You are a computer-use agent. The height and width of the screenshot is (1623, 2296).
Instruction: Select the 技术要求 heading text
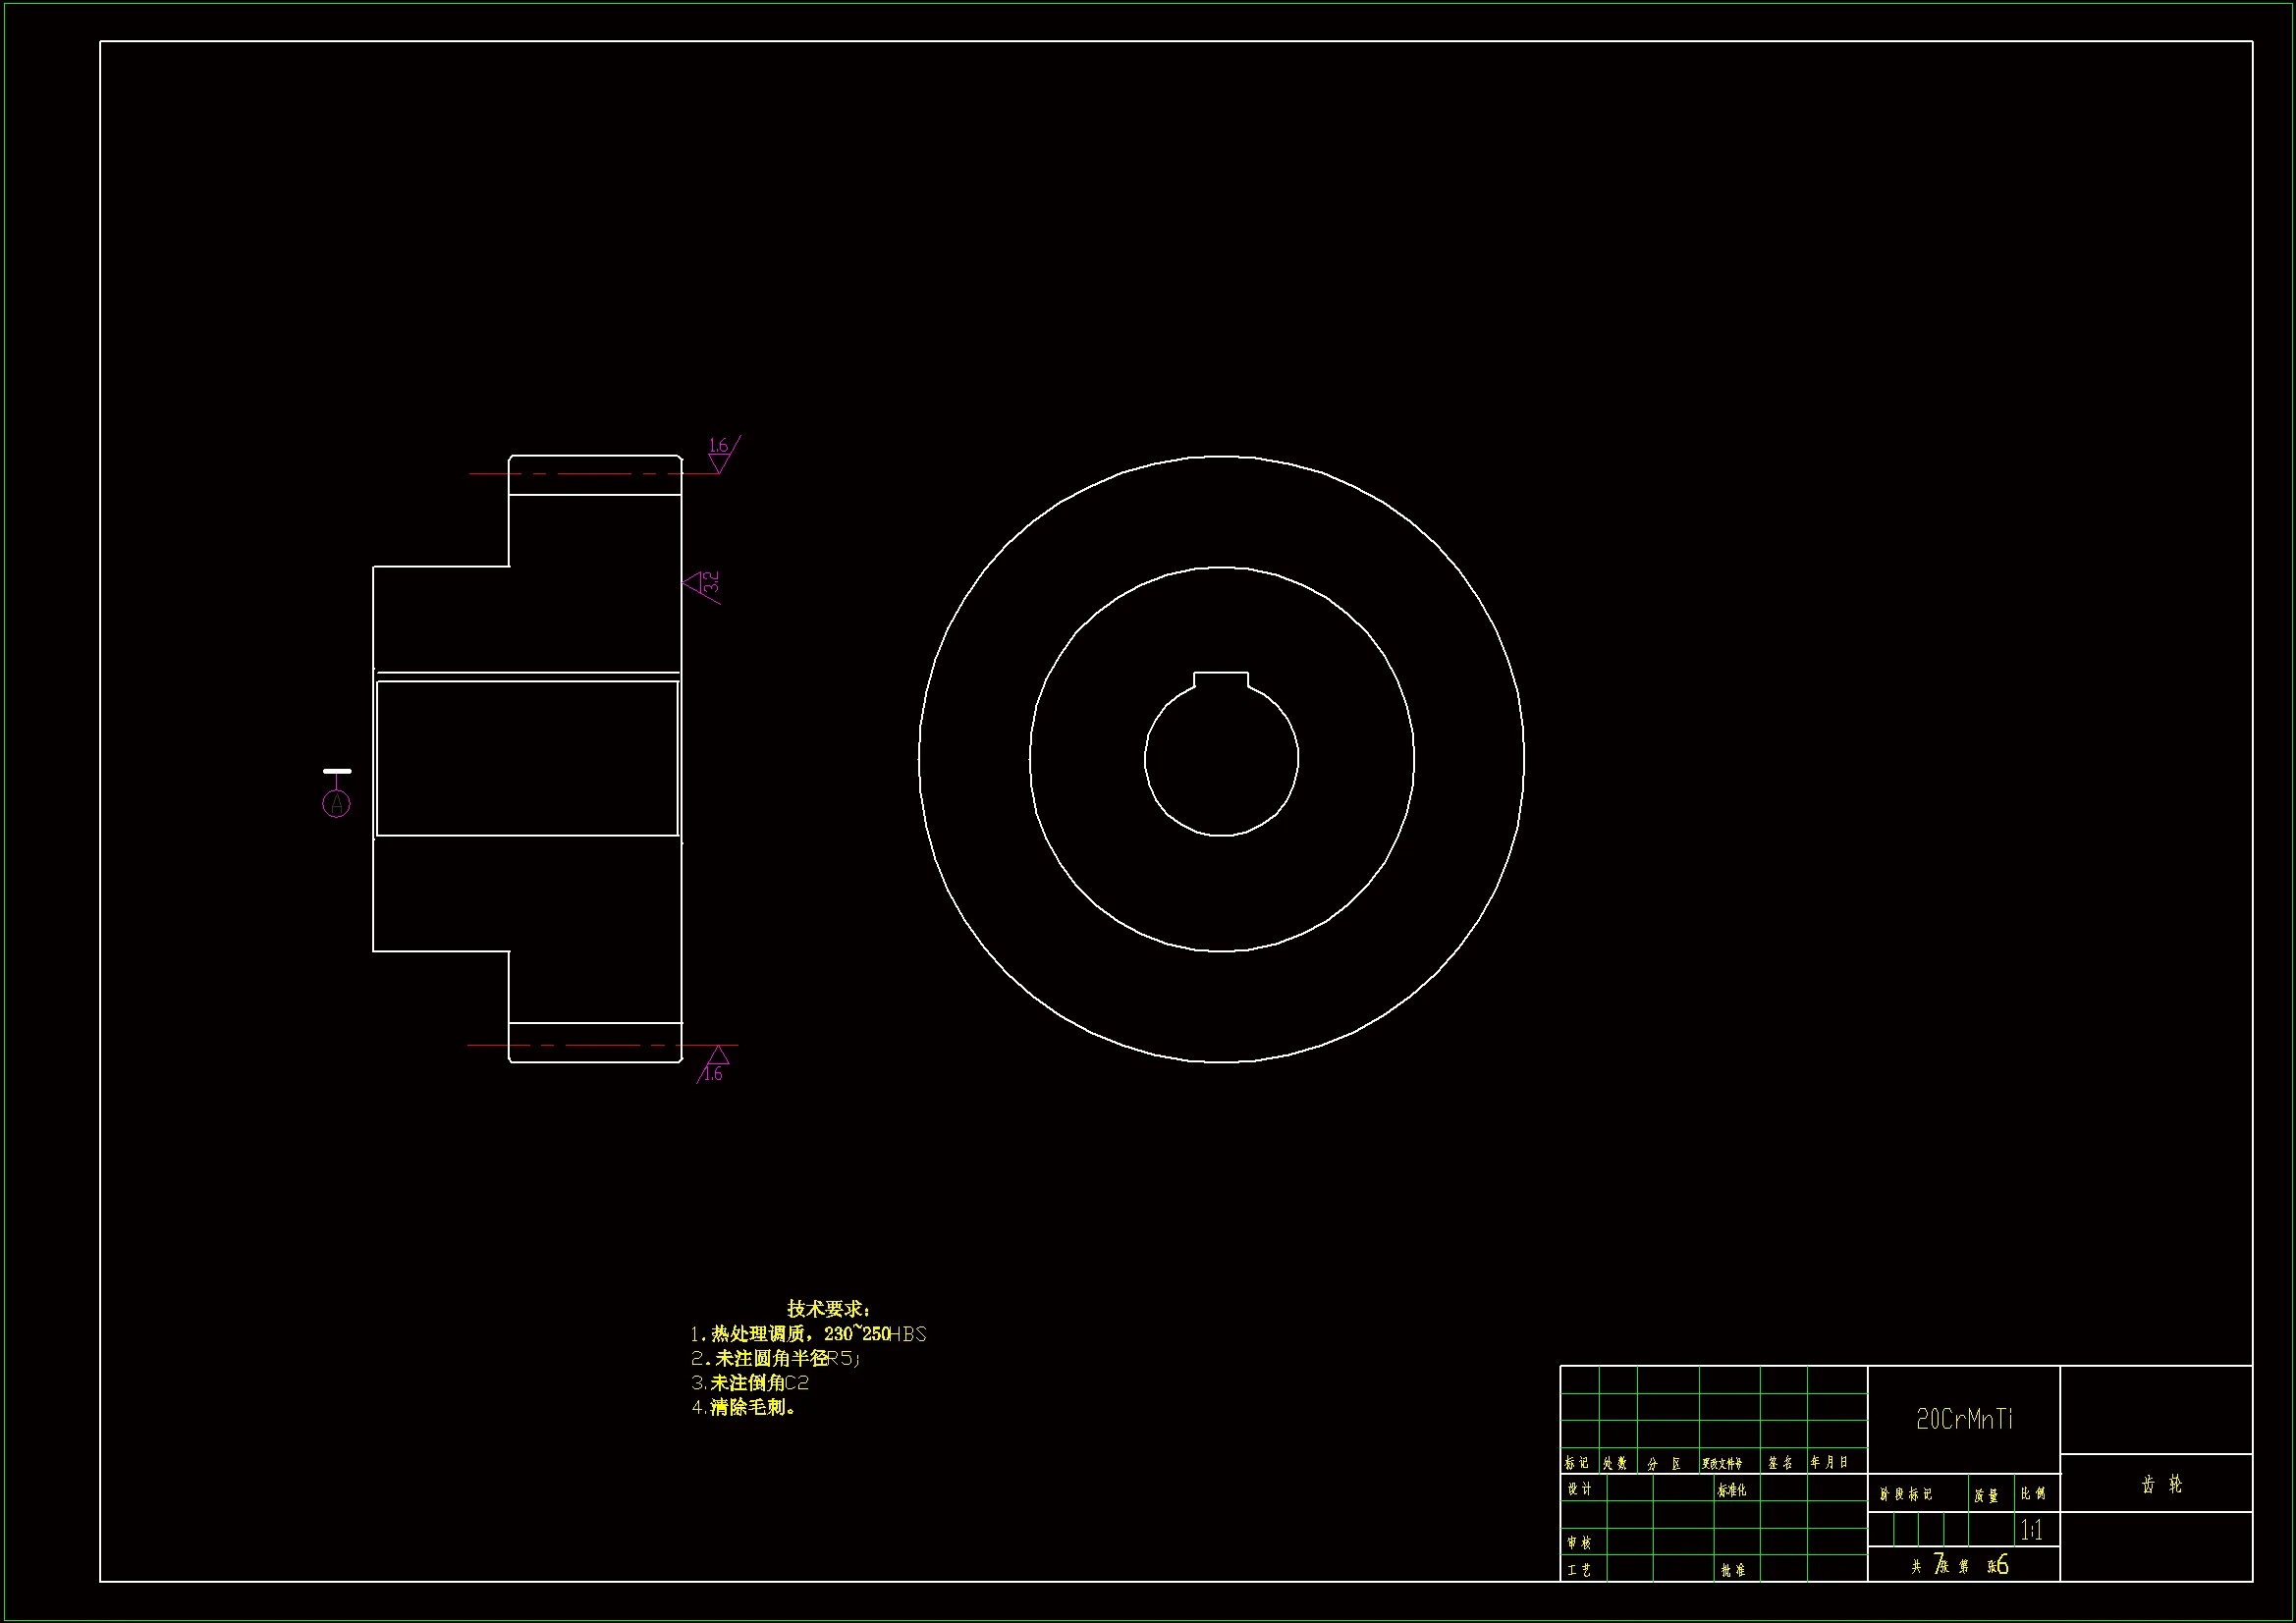tap(829, 1309)
